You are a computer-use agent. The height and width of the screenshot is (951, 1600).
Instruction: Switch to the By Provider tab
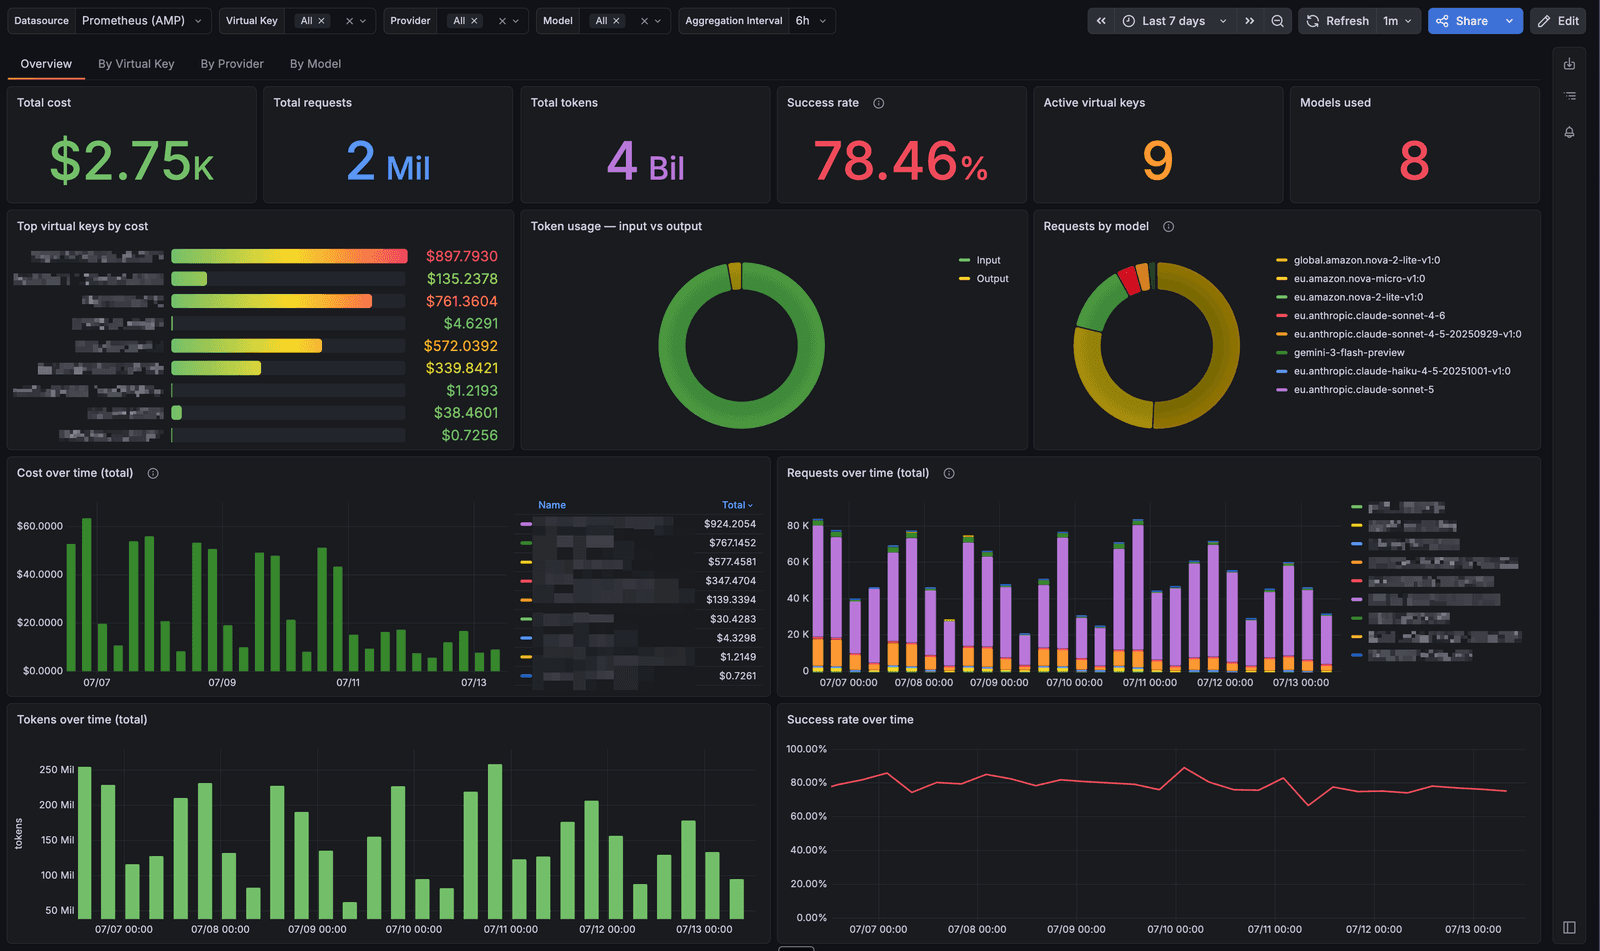(x=232, y=64)
